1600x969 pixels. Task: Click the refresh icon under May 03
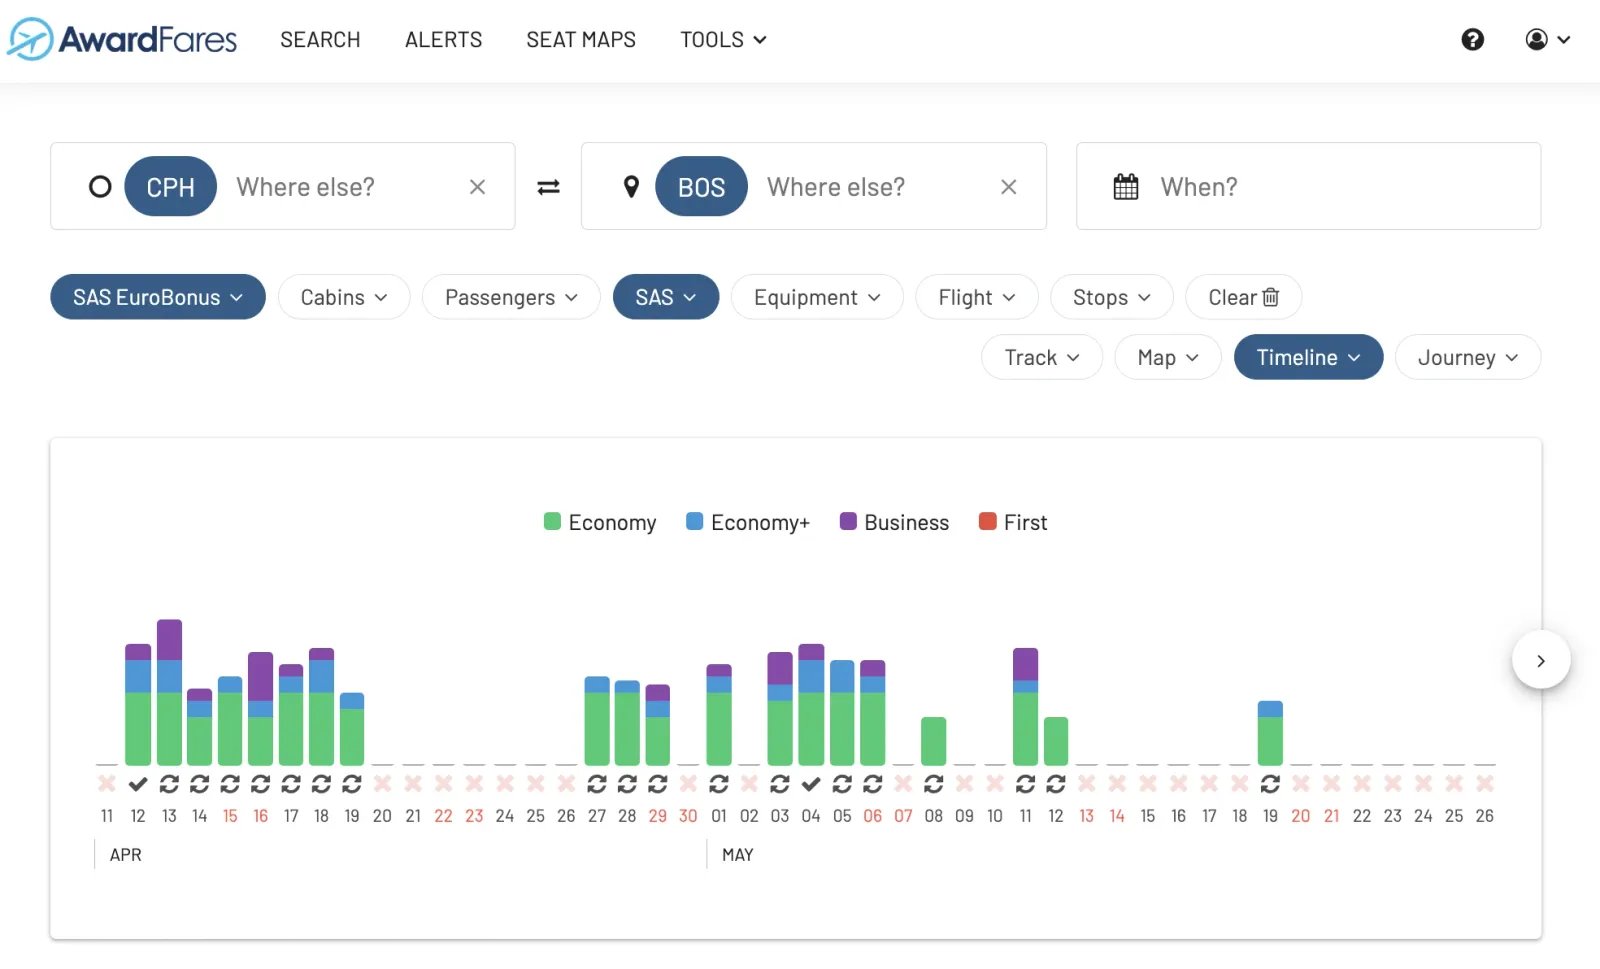coord(780,783)
